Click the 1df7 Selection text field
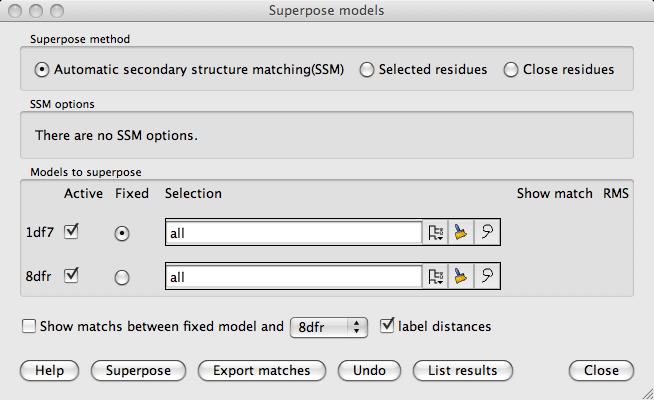Screen dimensions: 654x400 292,233
